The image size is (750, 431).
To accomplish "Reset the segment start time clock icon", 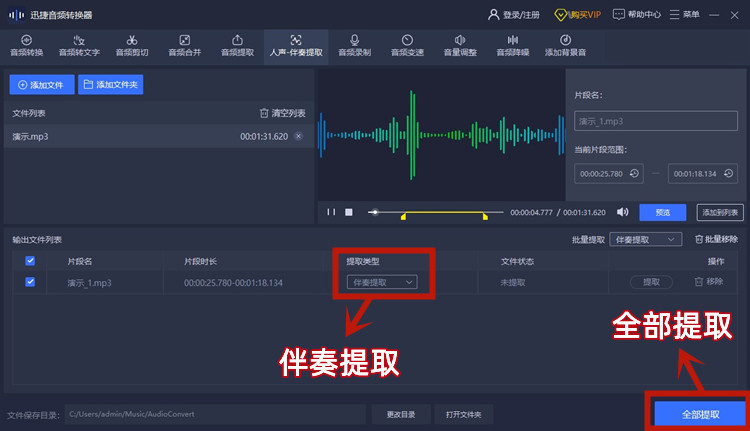I will (x=634, y=174).
